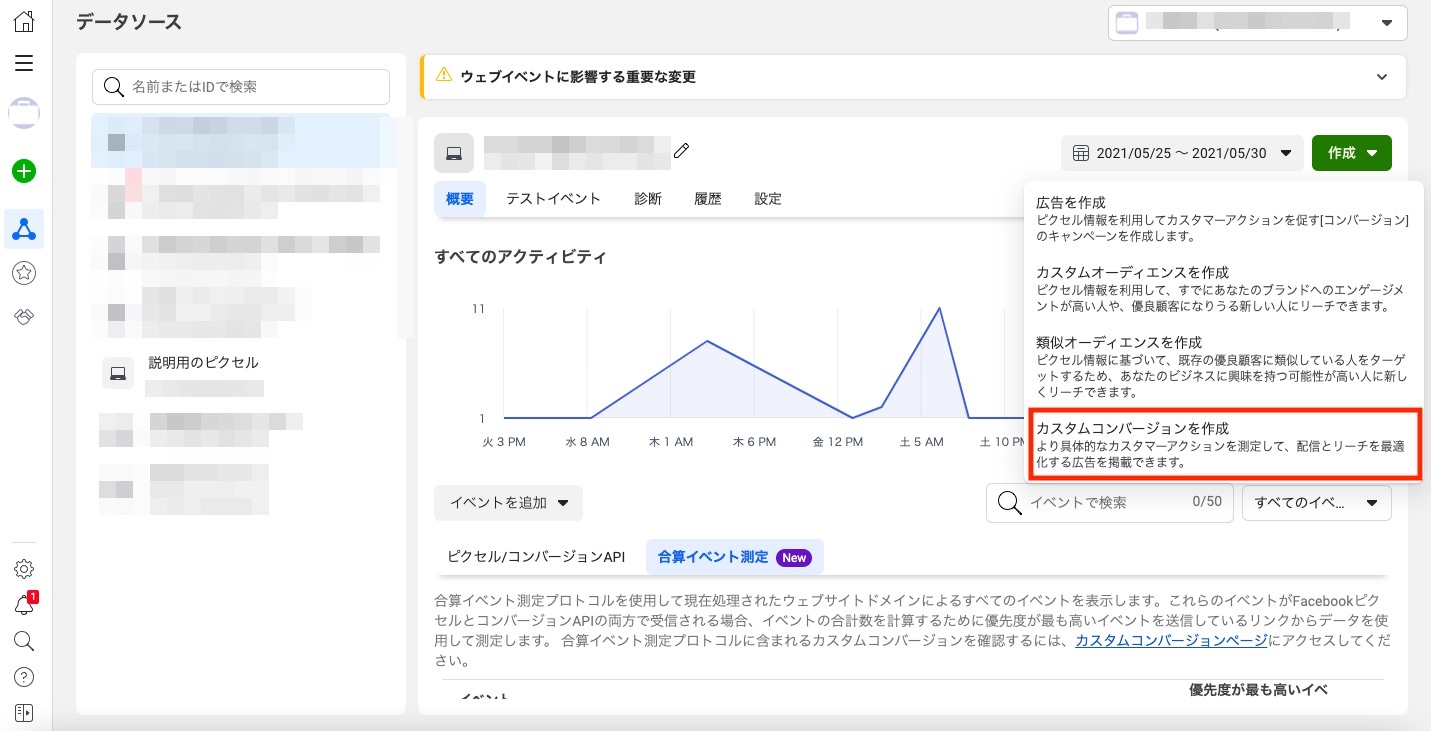Click the bottom panel icon in the sidebar
The height and width of the screenshot is (731, 1431).
click(24, 713)
